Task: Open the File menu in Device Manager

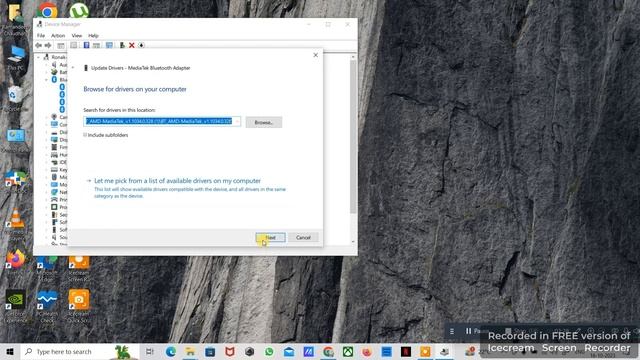Action: coord(41,36)
